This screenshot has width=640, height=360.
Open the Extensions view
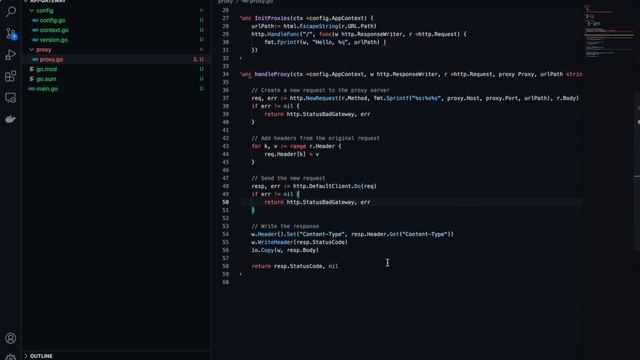tap(11, 76)
